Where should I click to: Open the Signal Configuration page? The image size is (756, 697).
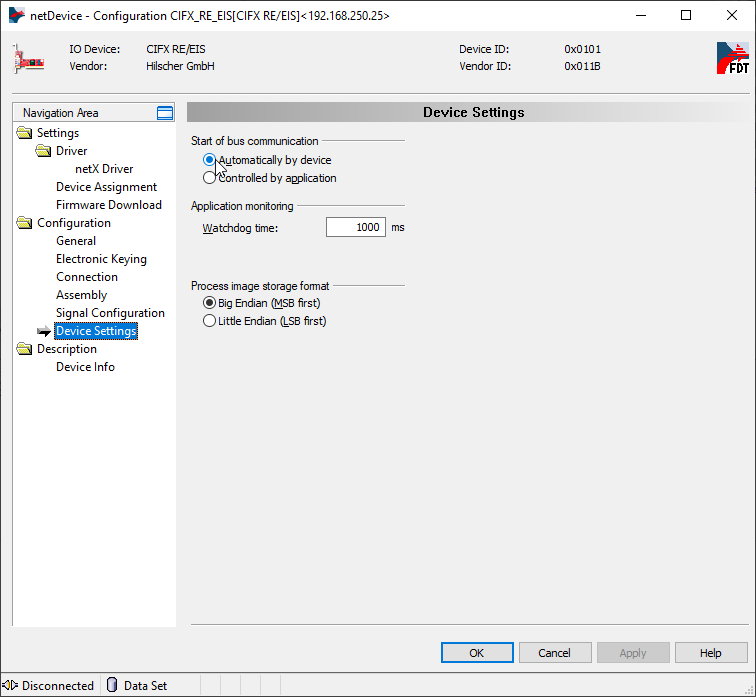[110, 313]
